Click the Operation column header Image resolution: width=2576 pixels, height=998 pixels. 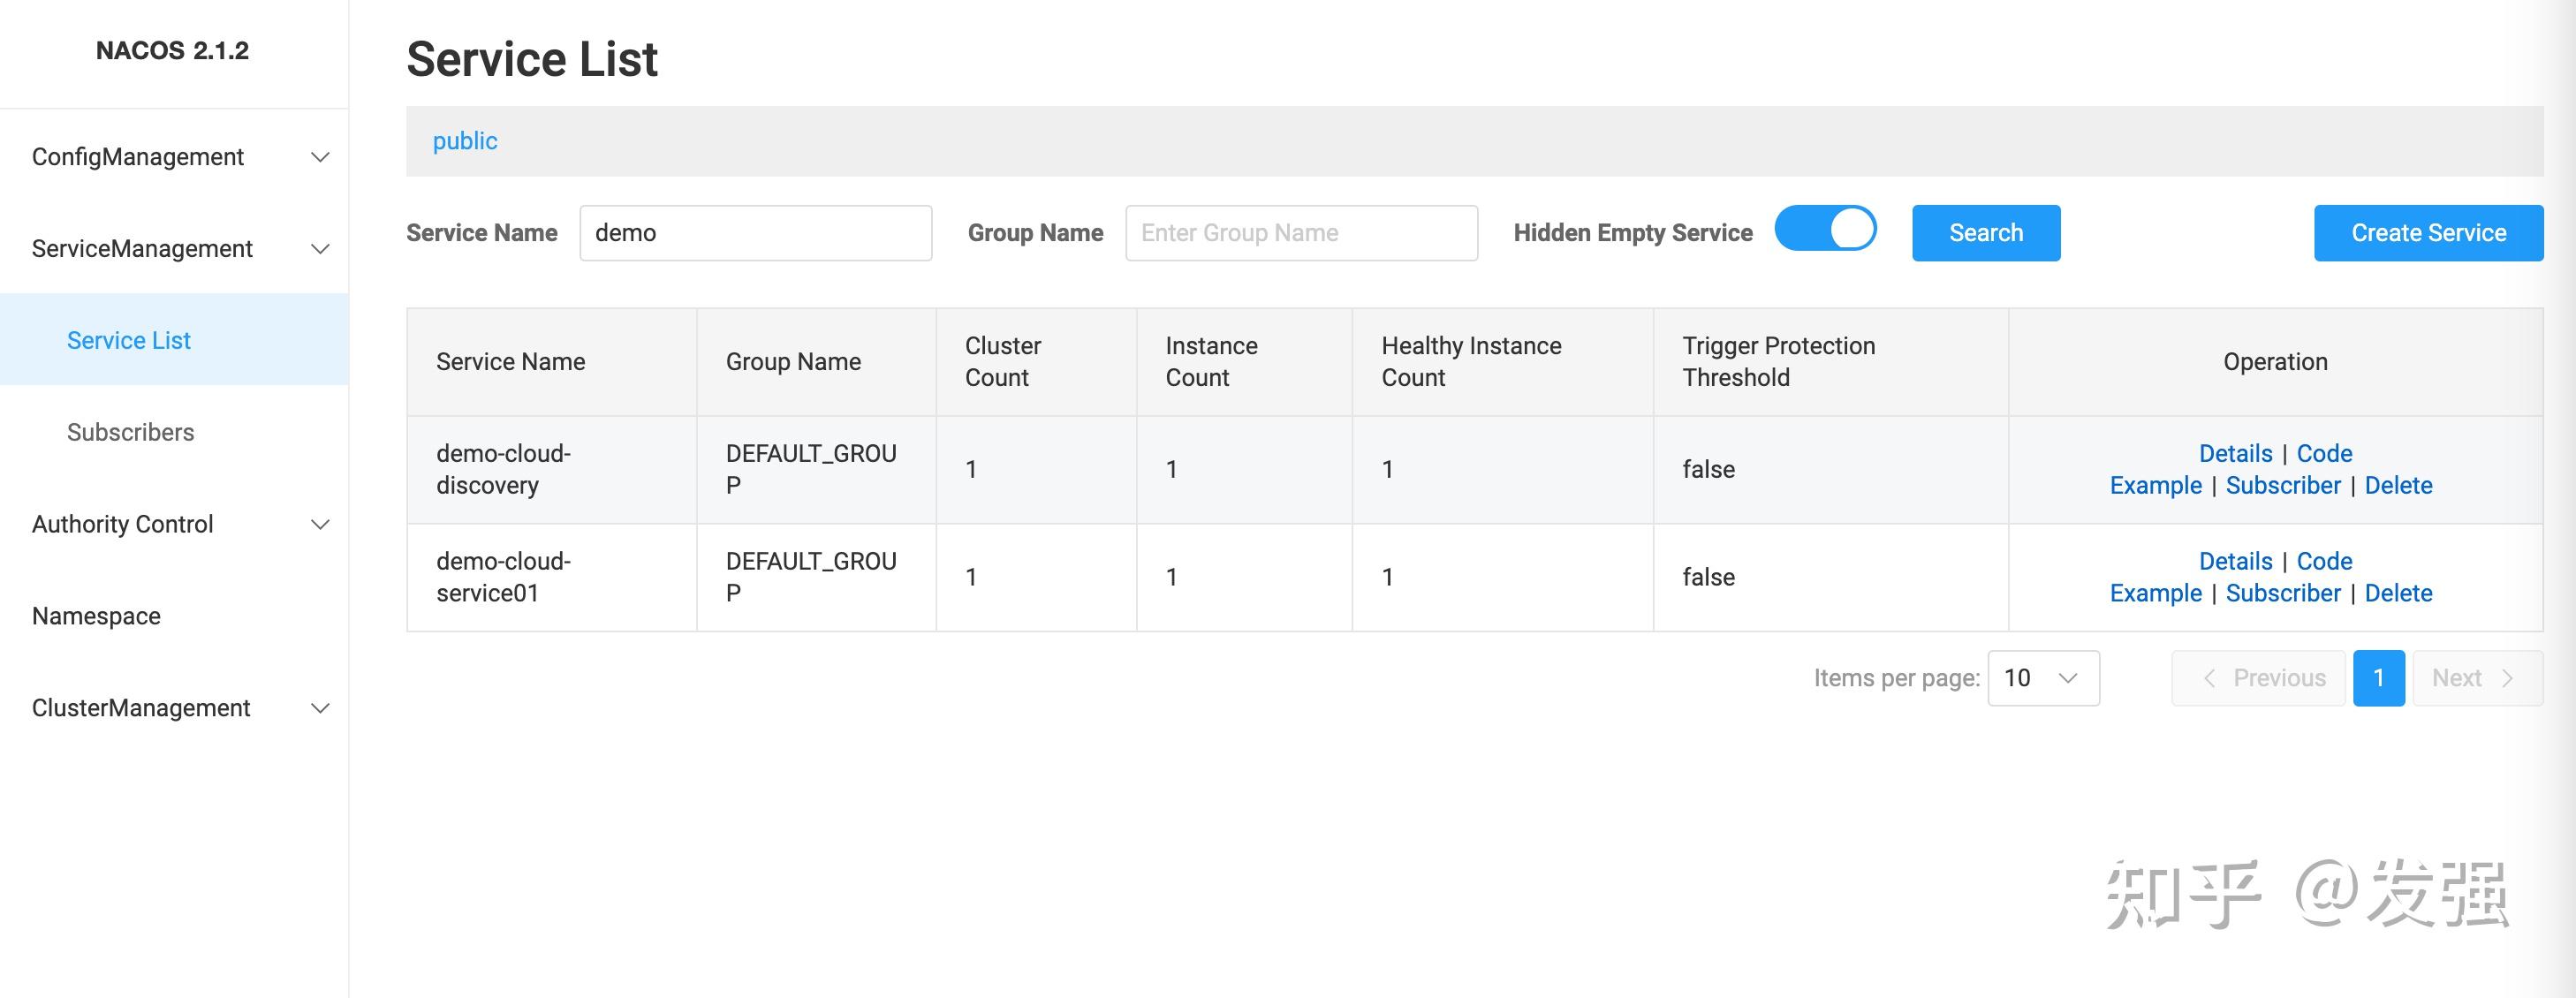[x=2275, y=362]
